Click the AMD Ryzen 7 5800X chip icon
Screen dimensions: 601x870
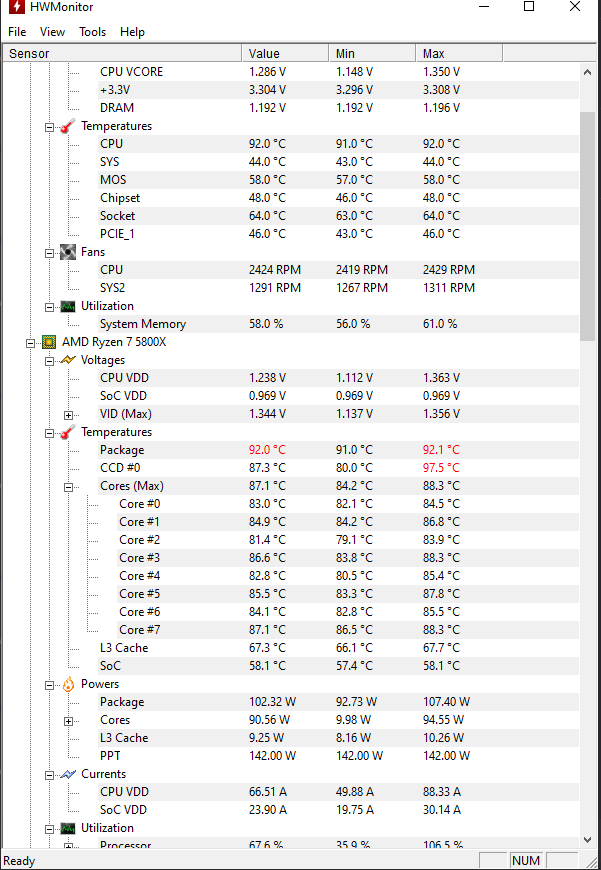pos(49,342)
